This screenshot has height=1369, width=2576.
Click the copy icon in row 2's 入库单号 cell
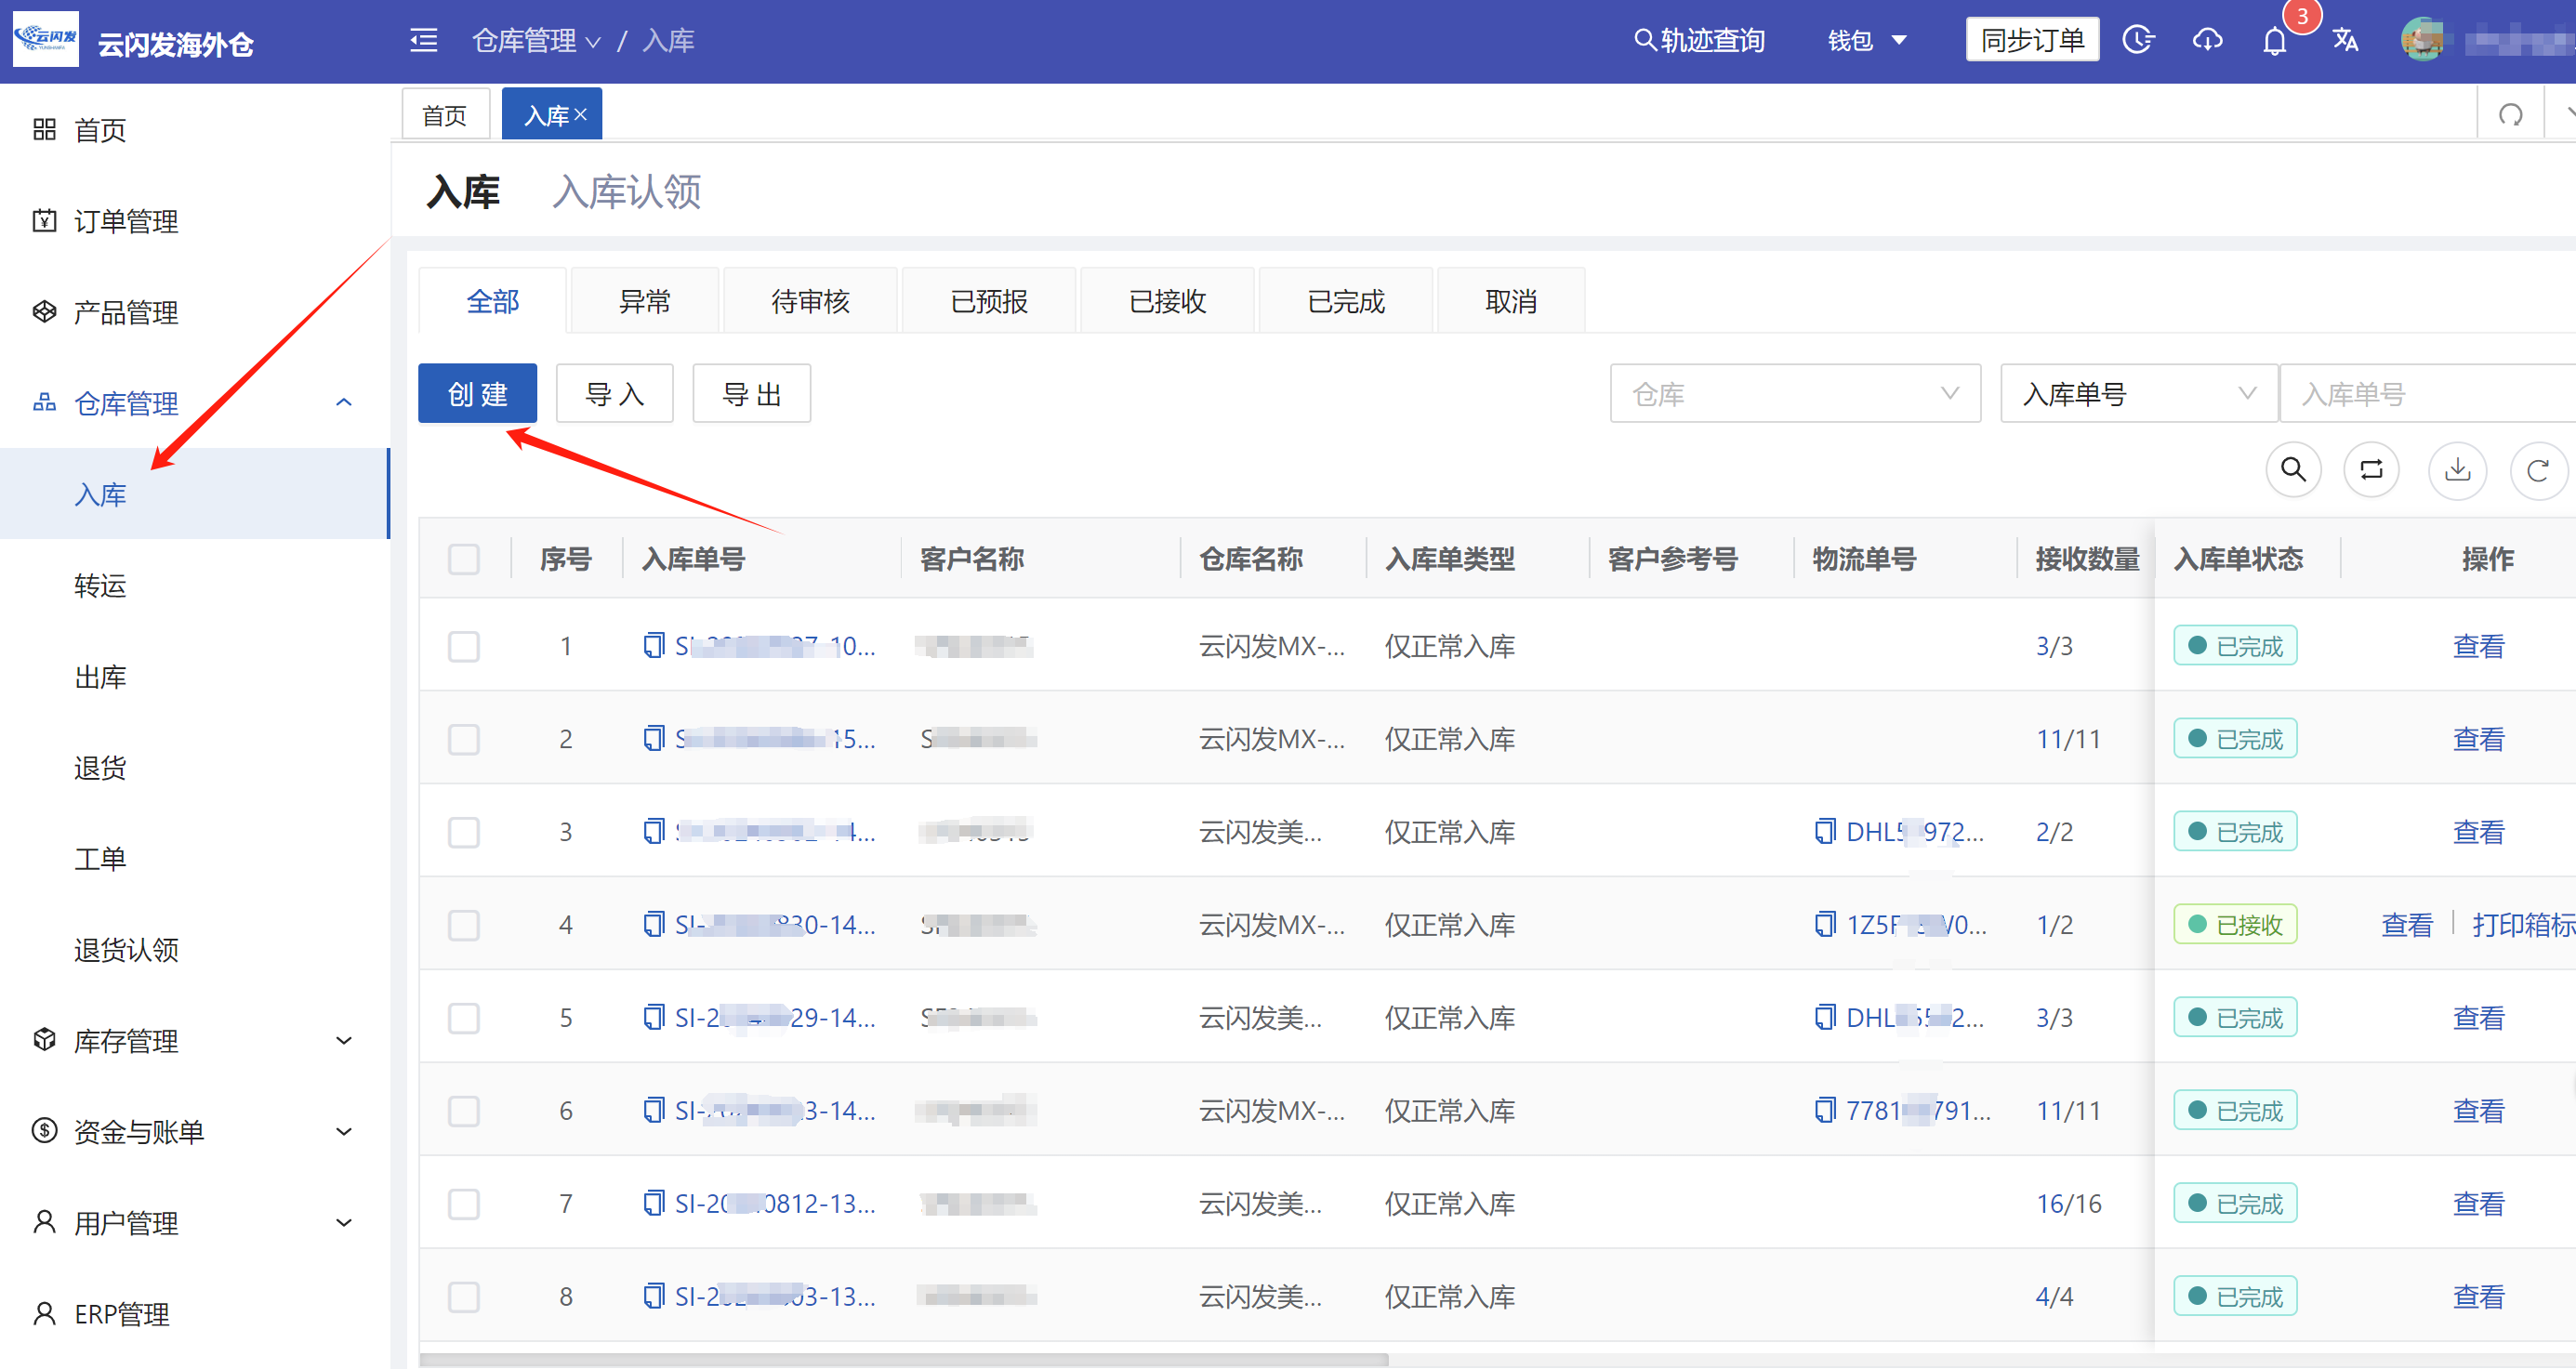pyautogui.click(x=654, y=739)
